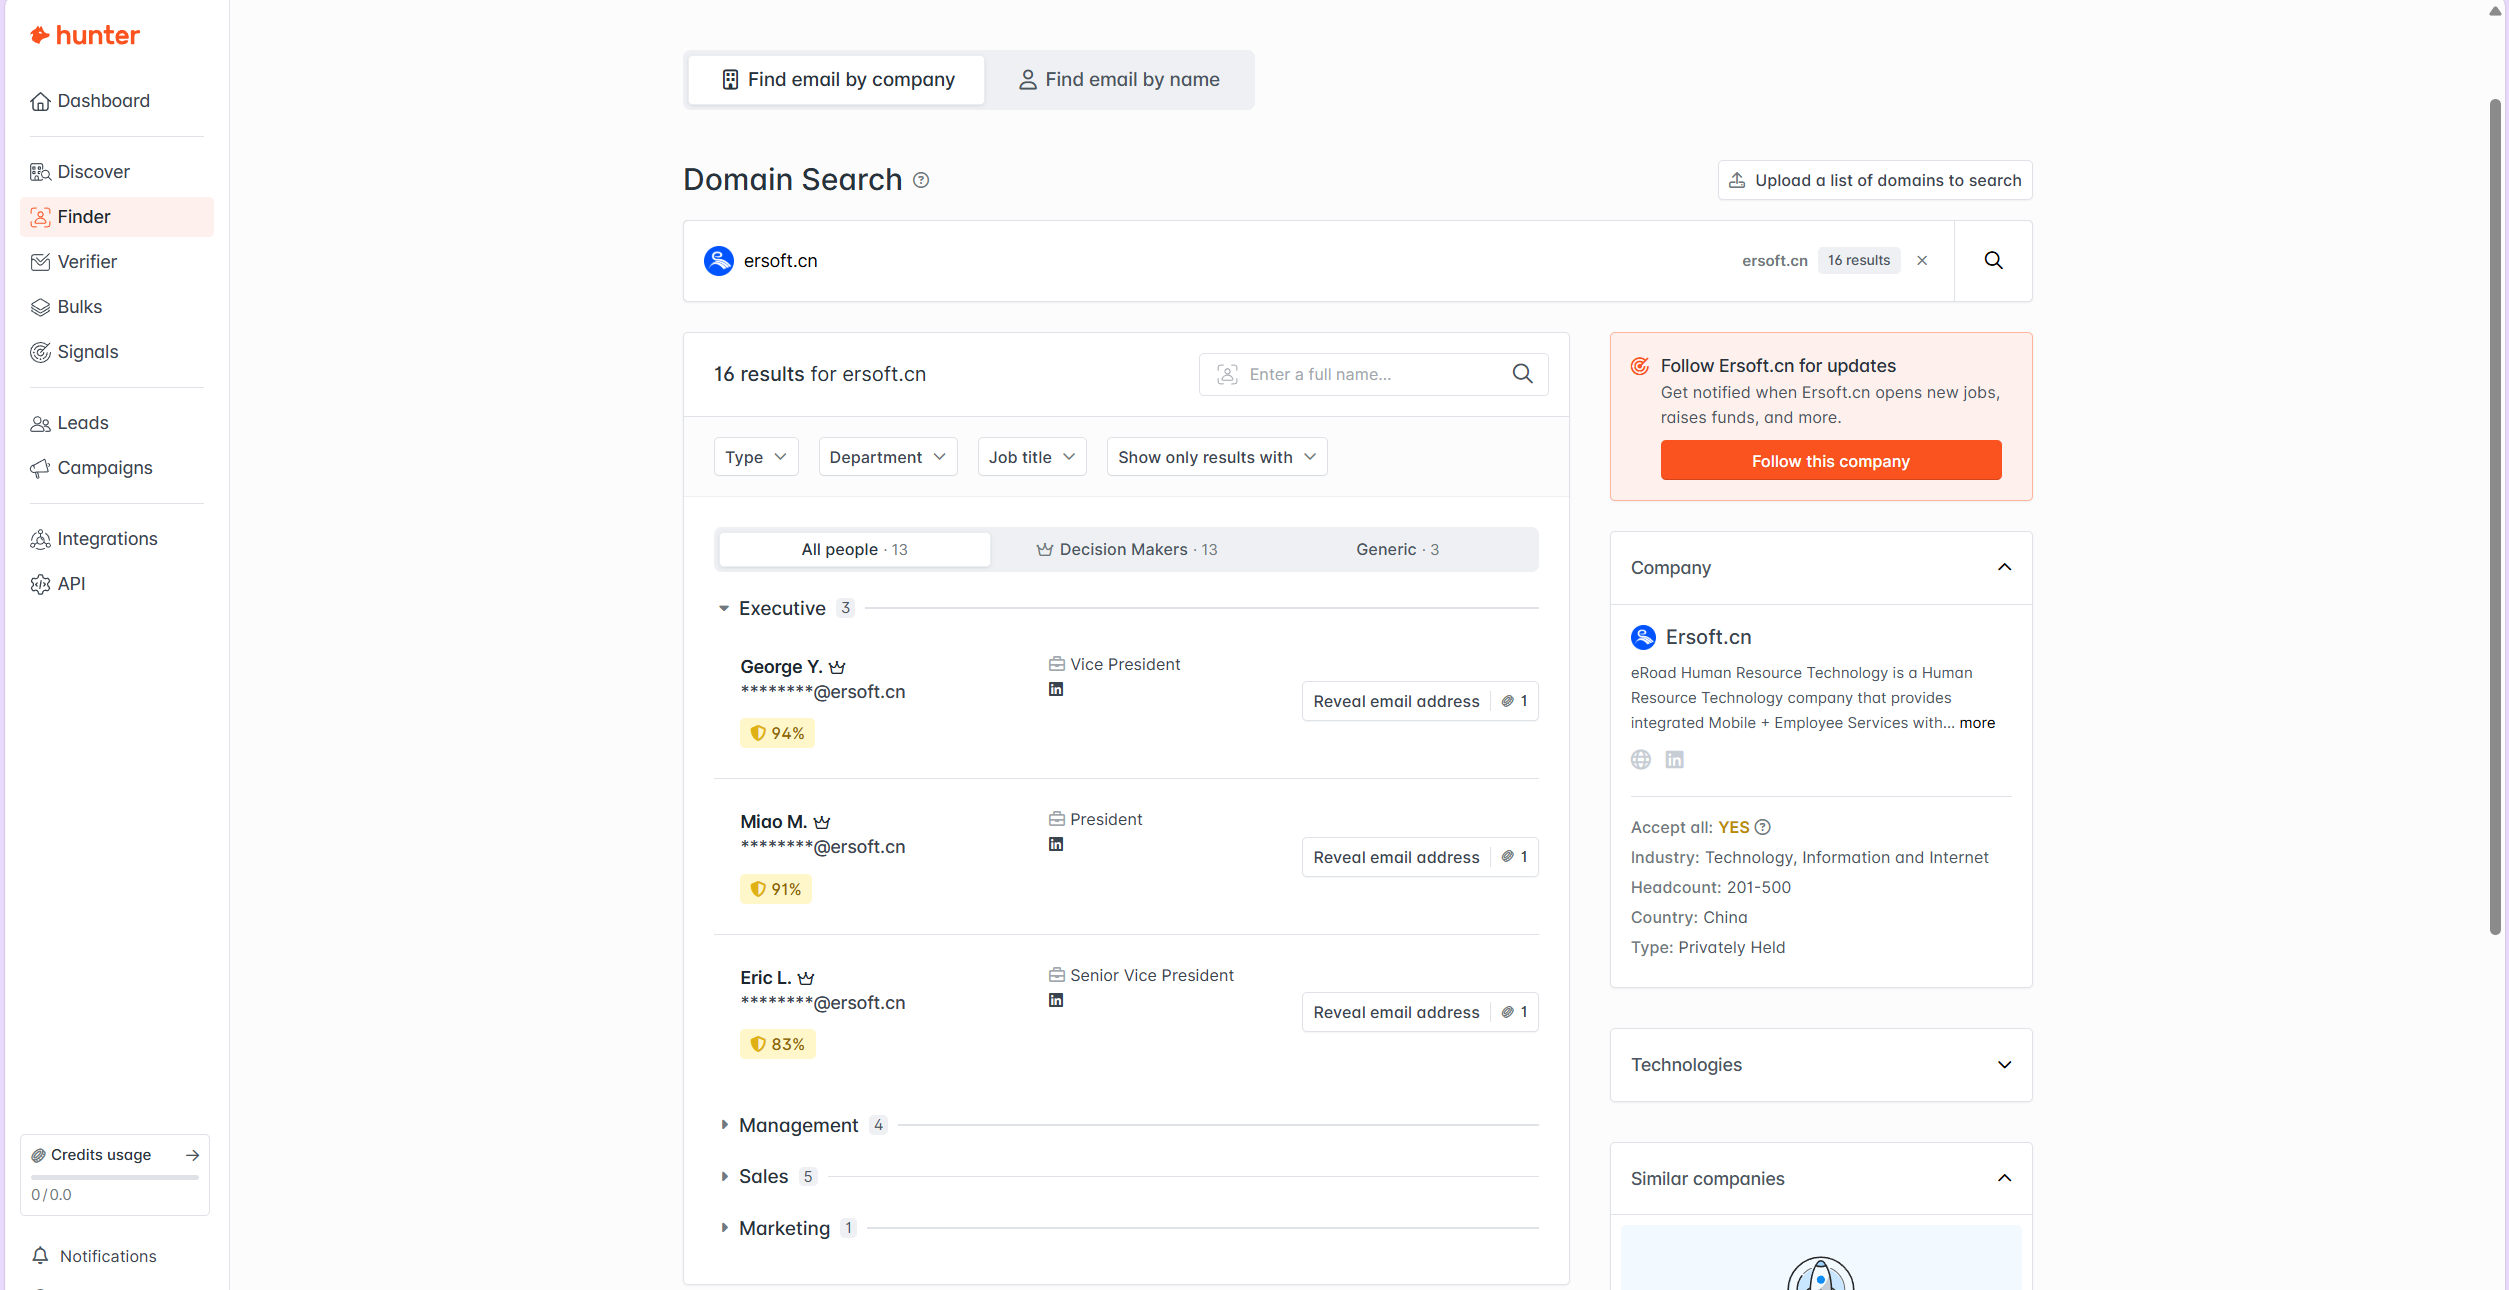This screenshot has height=1290, width=2509.
Task: Open George Y.'s LinkedIn icon
Action: pyautogui.click(x=1055, y=690)
